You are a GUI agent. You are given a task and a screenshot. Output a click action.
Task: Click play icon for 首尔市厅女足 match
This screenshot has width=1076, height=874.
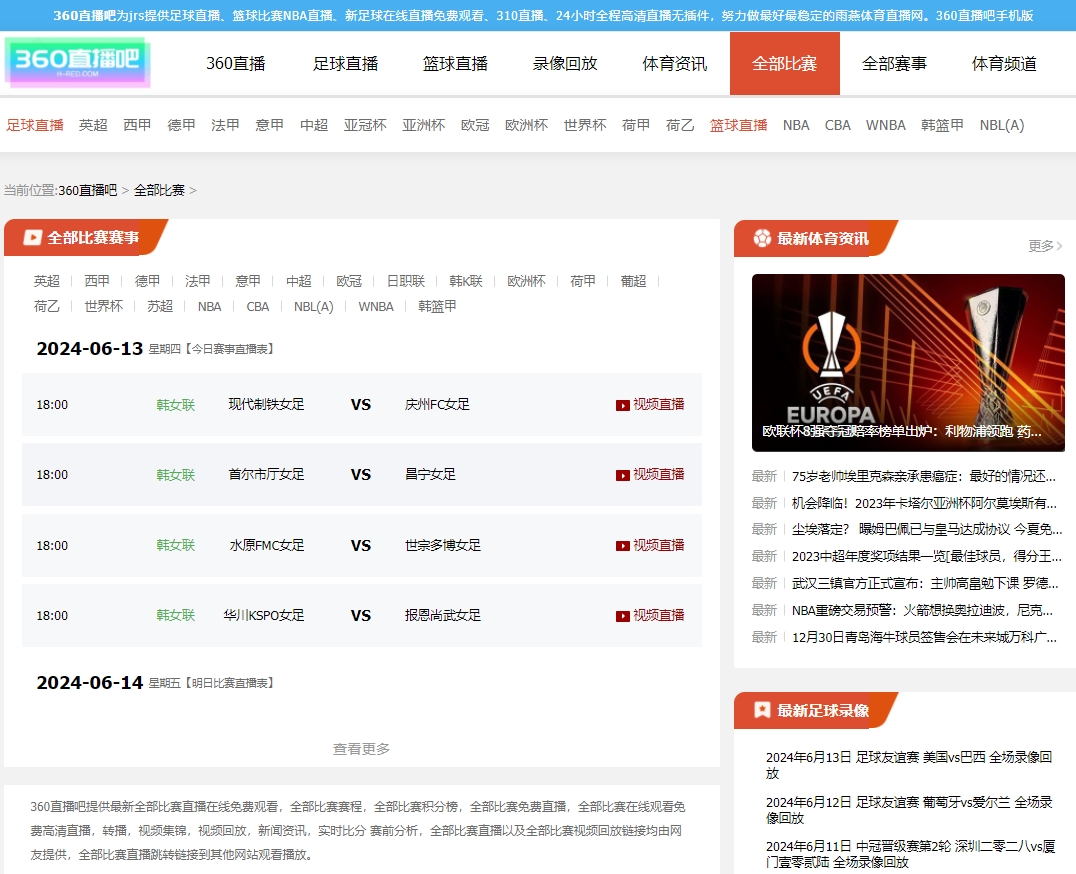(622, 475)
